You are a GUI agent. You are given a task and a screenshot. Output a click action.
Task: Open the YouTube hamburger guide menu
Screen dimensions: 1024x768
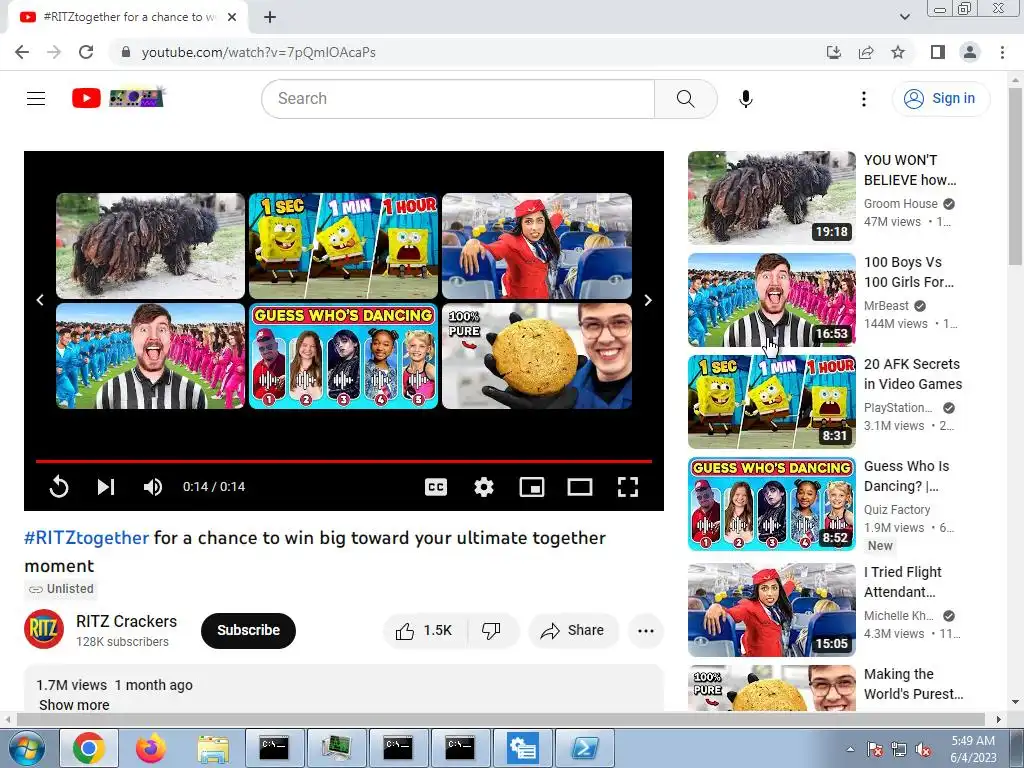tap(36, 99)
